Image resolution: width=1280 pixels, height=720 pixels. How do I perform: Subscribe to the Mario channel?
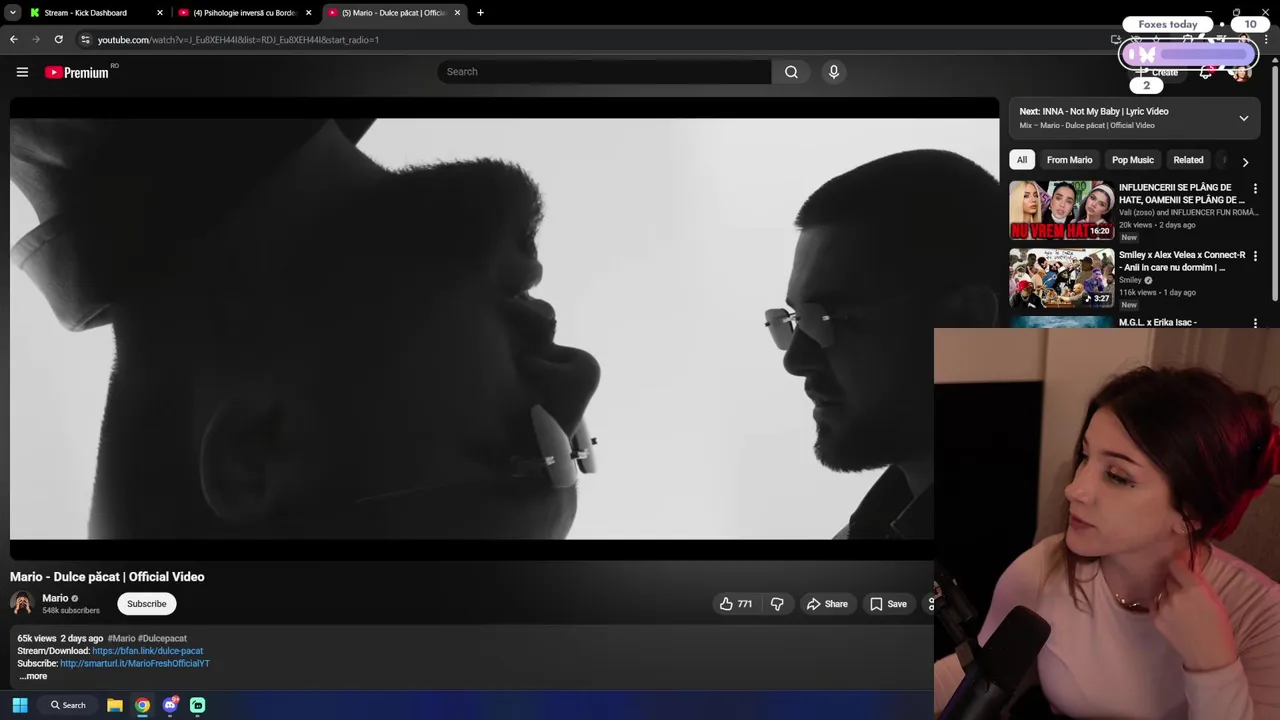coord(146,604)
